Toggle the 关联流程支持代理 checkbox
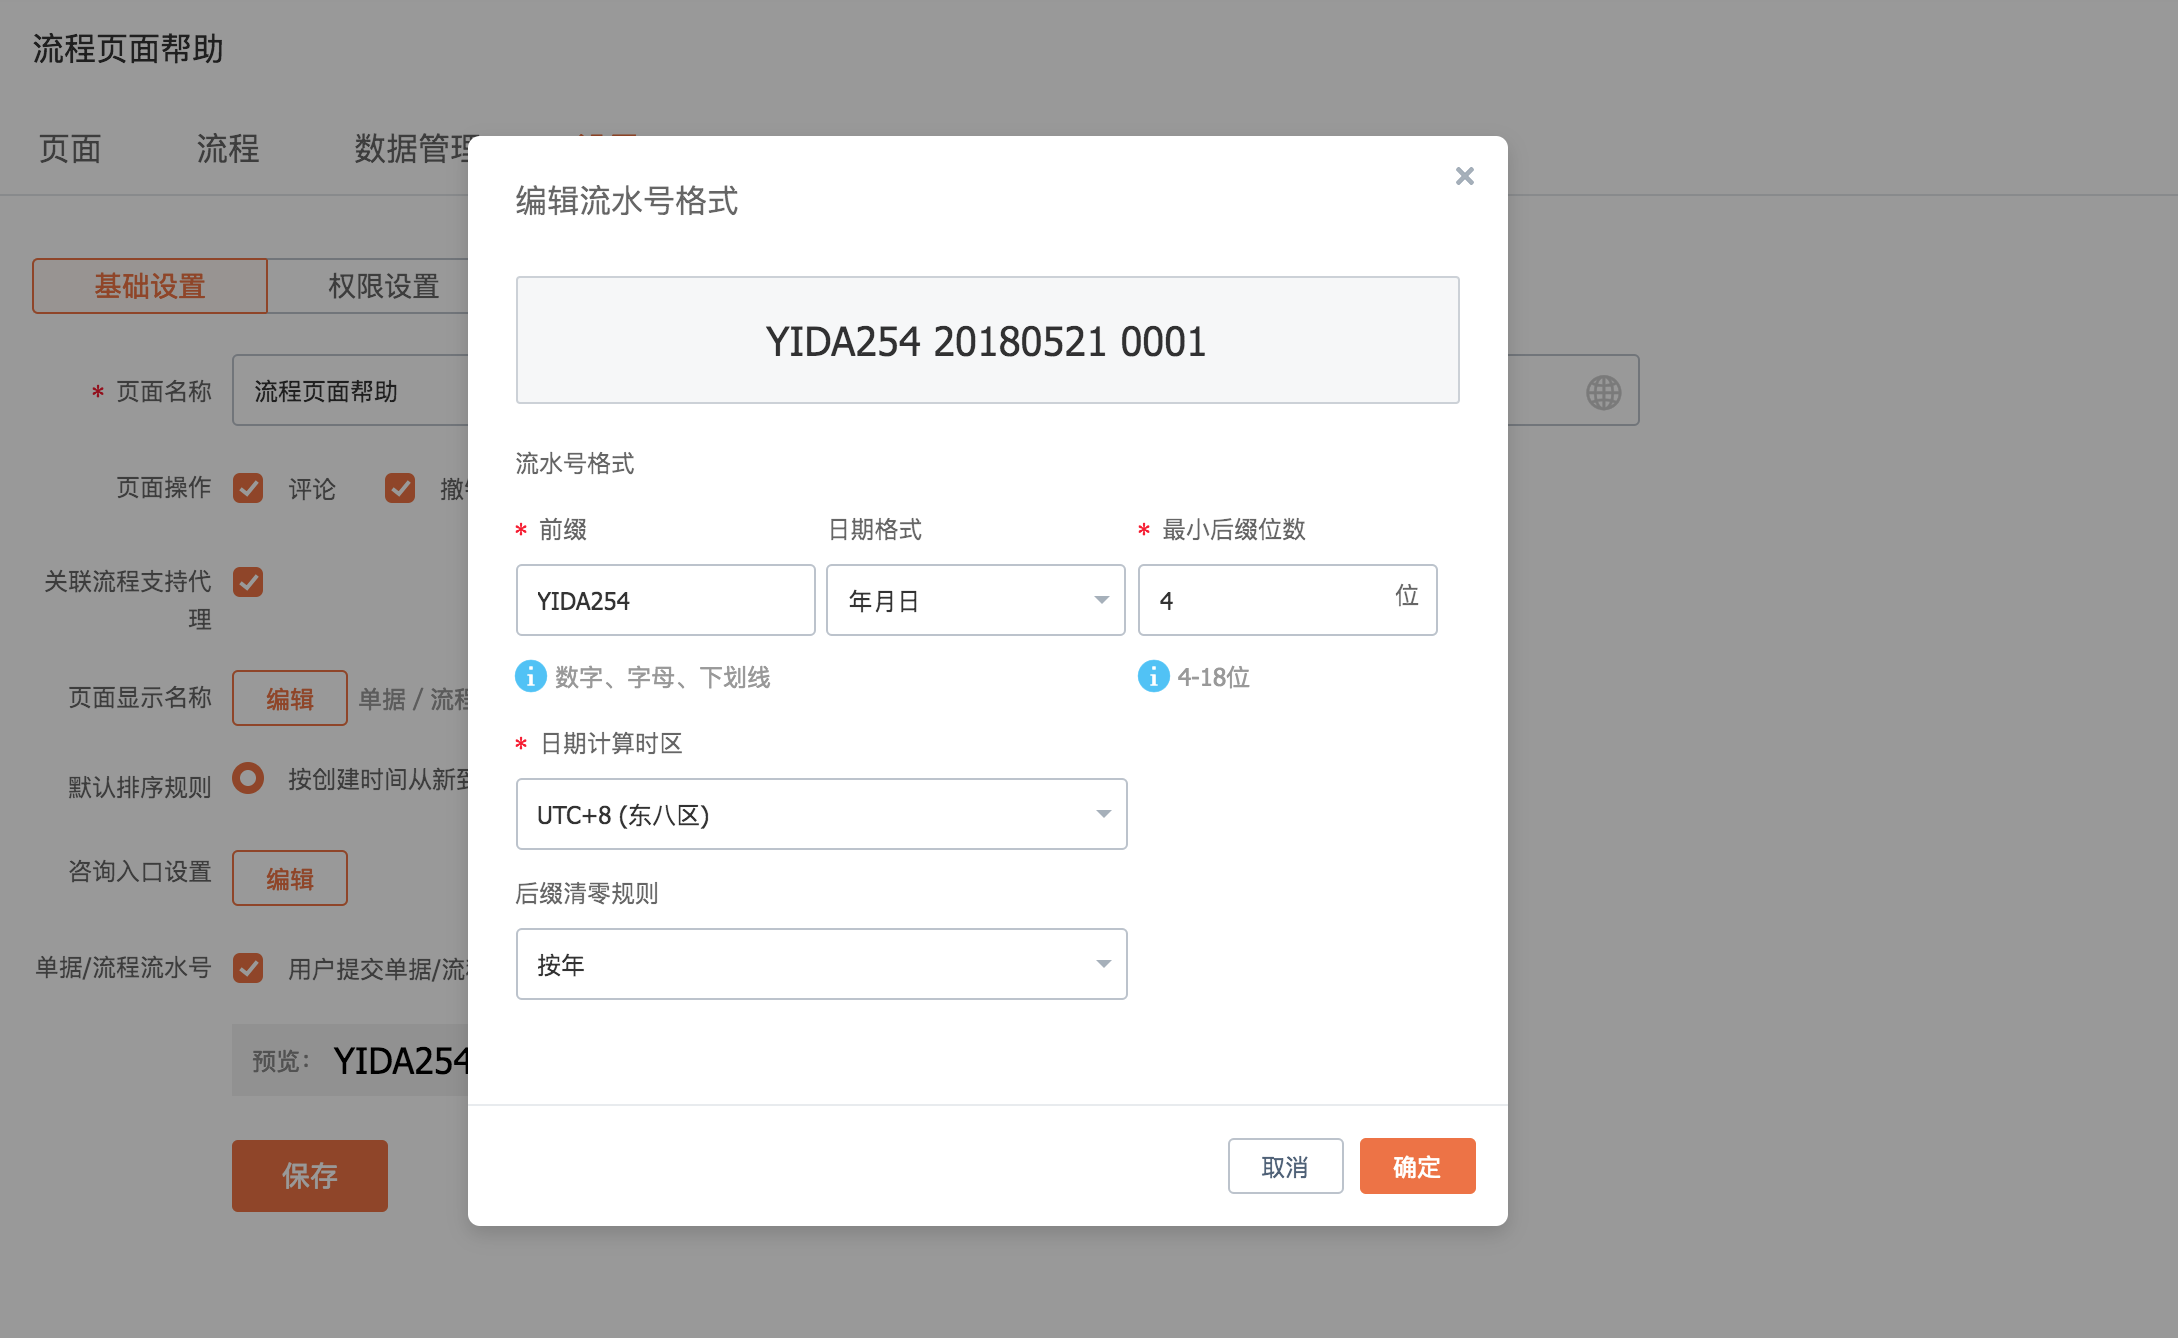This screenshot has height=1338, width=2178. [x=248, y=582]
